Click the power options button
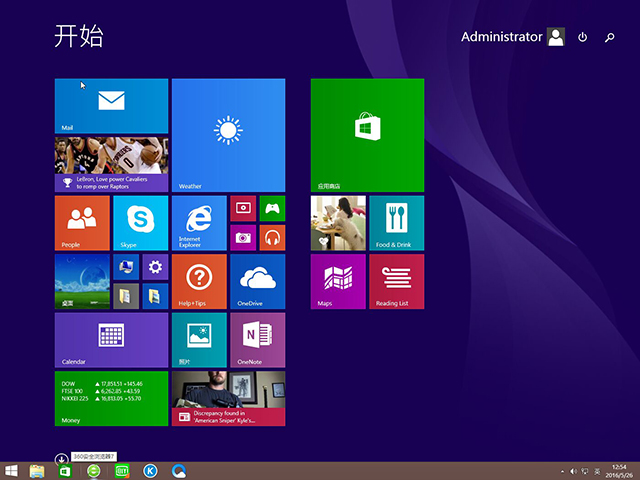640x480 pixels. [x=583, y=37]
